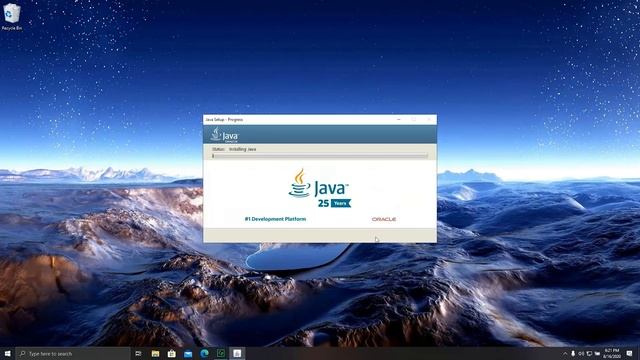Open the Action Center notifications icon
The width and height of the screenshot is (640, 360).
[x=629, y=353]
